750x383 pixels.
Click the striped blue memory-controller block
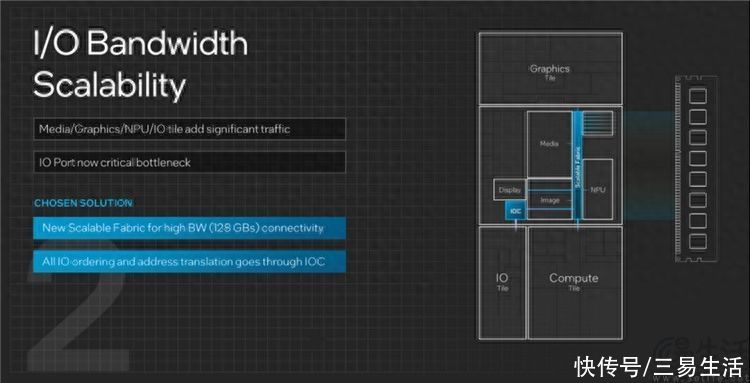pos(597,123)
